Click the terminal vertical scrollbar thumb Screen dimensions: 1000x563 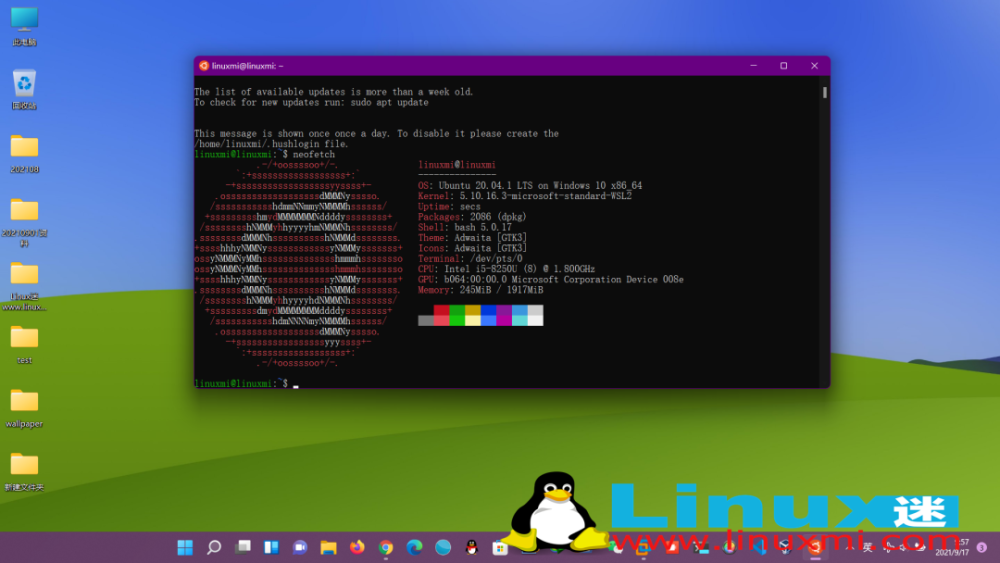(x=824, y=92)
